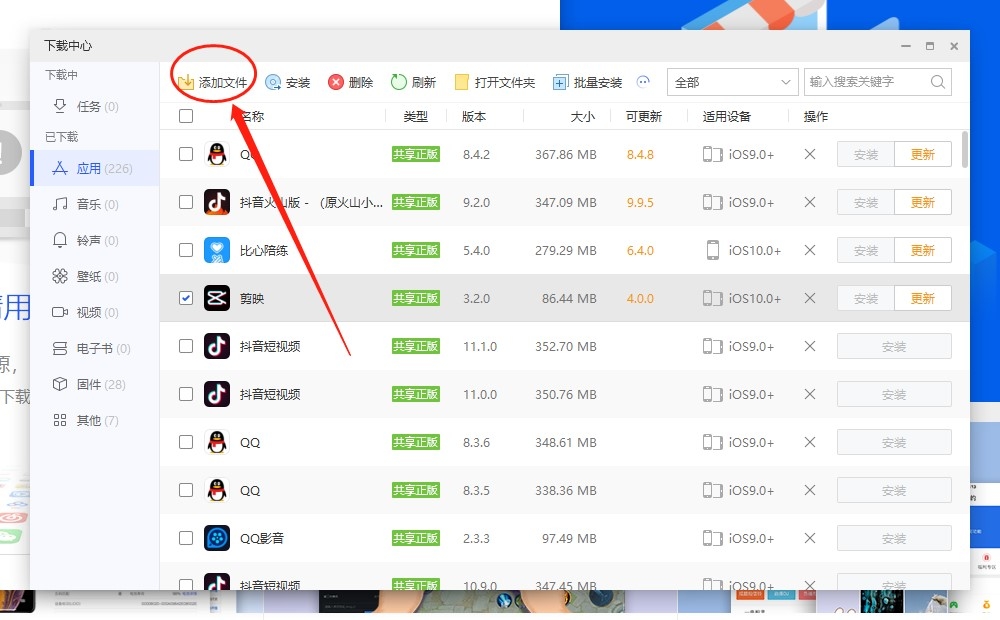Screen dimensions: 1000x620
Task: Open the 铃声 category
Action: click(94, 240)
